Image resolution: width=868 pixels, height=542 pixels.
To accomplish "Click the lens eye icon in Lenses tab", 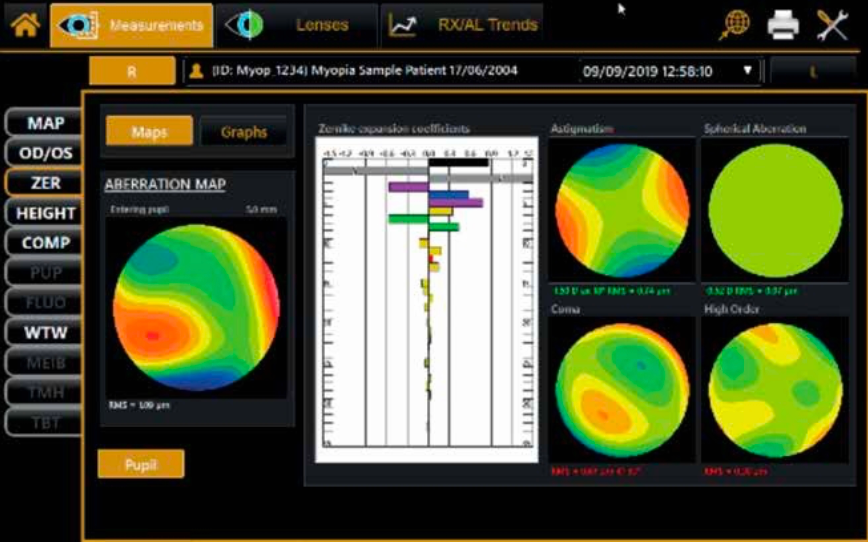I will (x=245, y=25).
